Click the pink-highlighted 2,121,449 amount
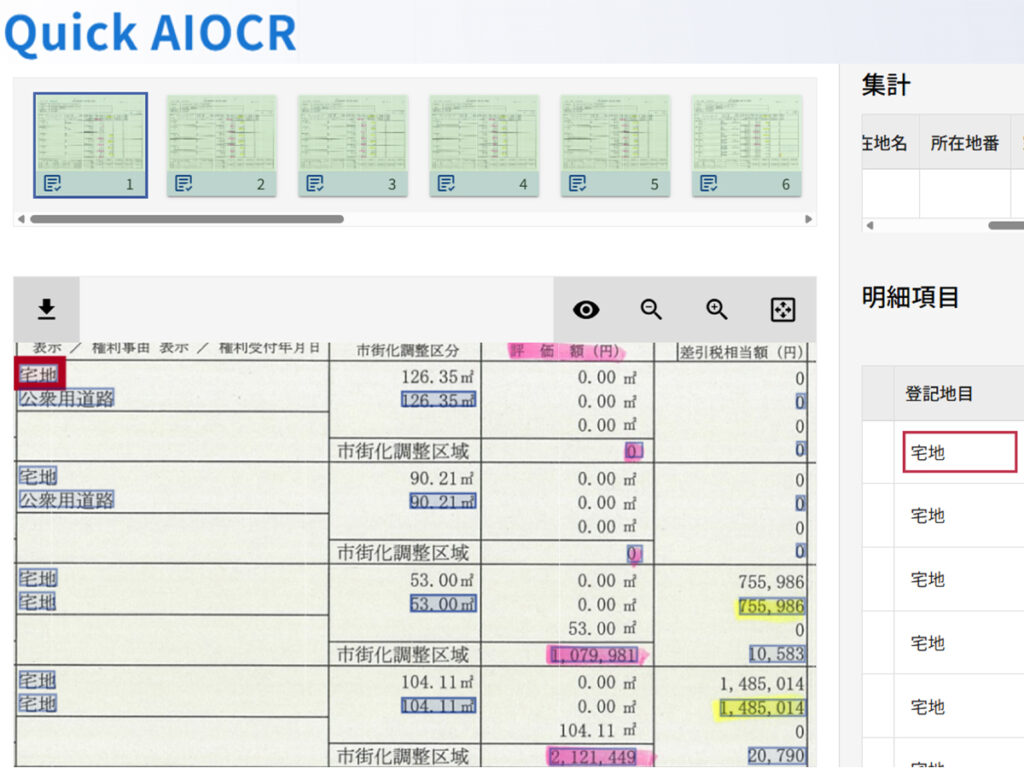The width and height of the screenshot is (1024, 768). pyautogui.click(x=594, y=757)
